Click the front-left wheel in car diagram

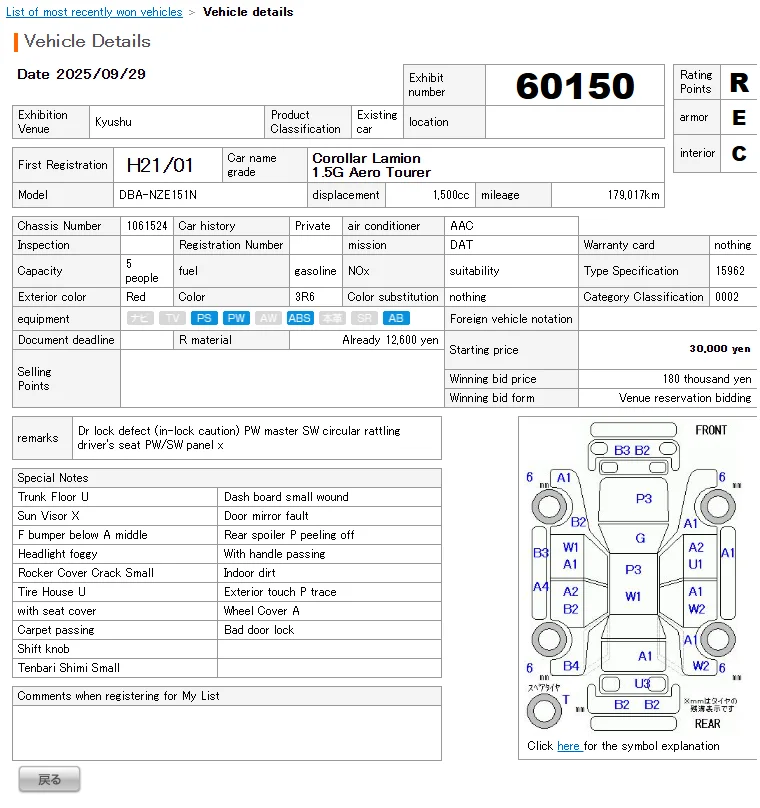pyautogui.click(x=548, y=505)
